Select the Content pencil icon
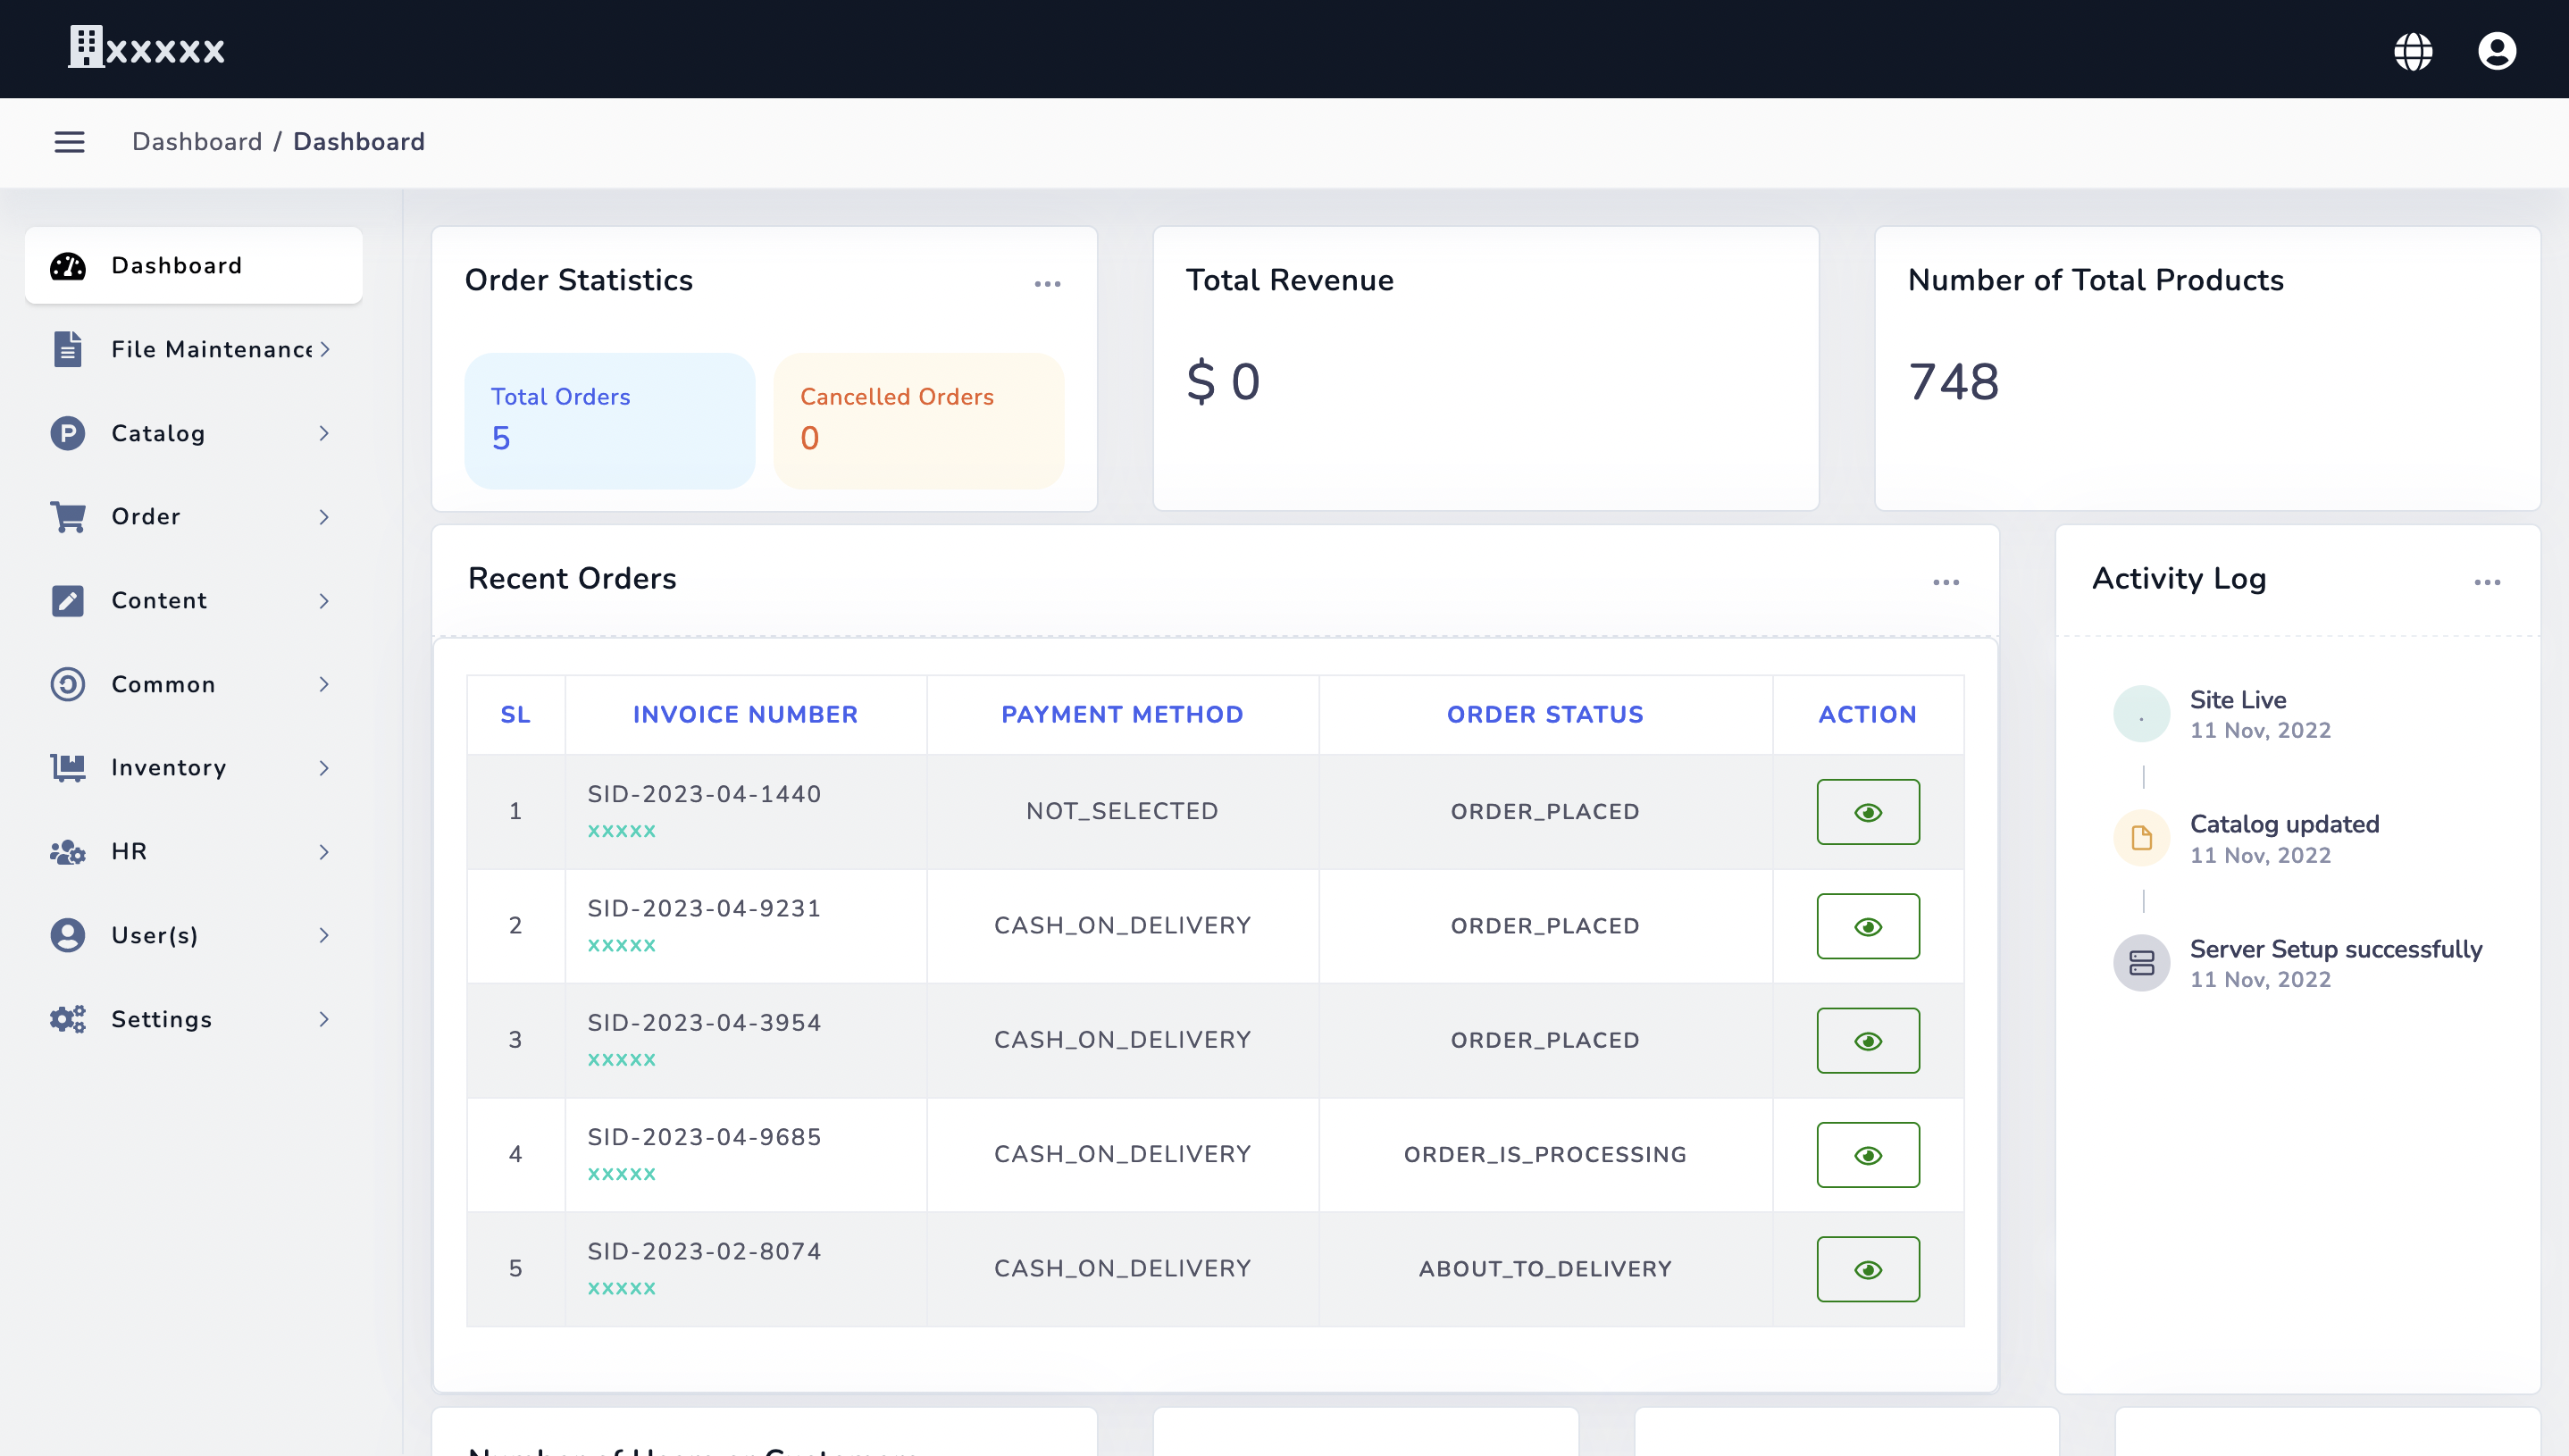2569x1456 pixels. pos(66,600)
